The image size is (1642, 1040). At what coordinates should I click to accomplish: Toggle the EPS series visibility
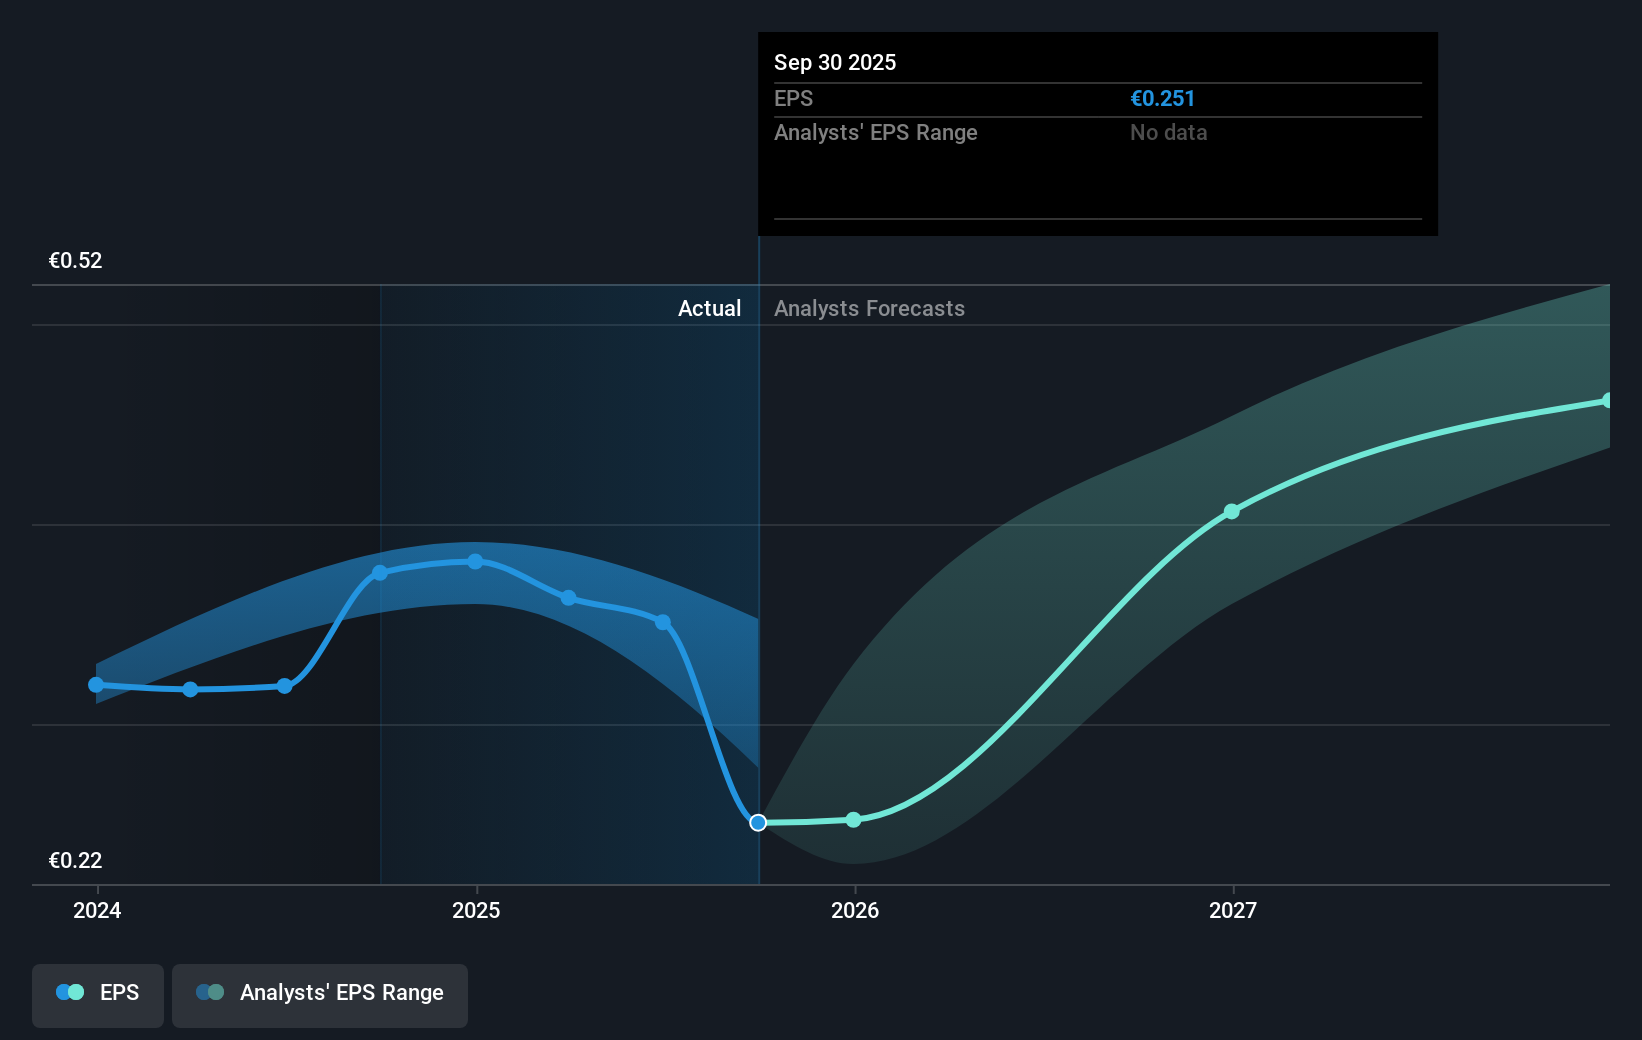(x=97, y=995)
